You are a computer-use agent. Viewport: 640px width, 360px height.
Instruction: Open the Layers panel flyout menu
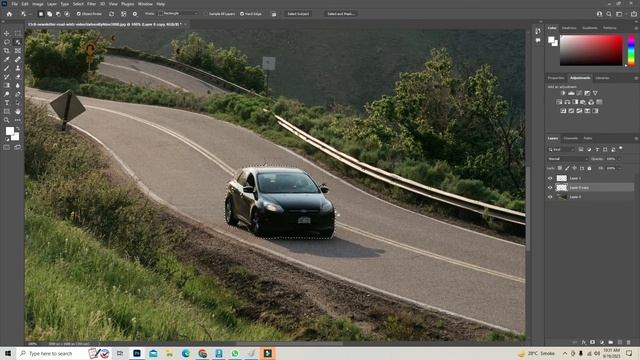click(x=636, y=138)
